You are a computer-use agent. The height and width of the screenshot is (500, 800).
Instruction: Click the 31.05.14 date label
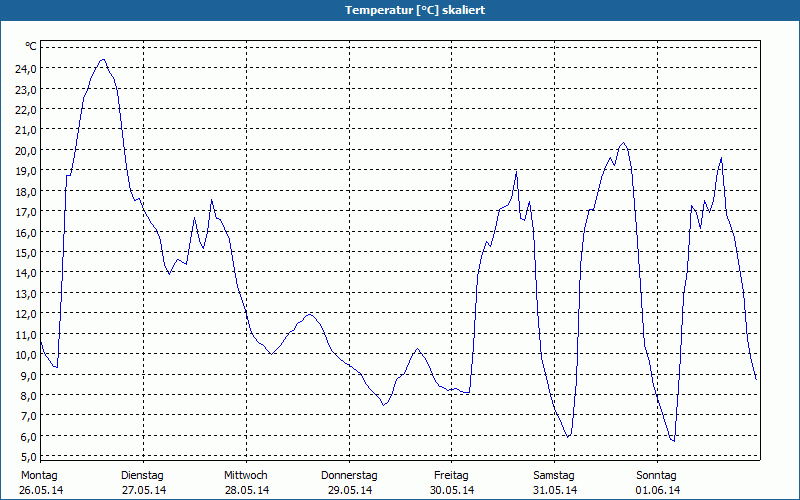click(555, 490)
